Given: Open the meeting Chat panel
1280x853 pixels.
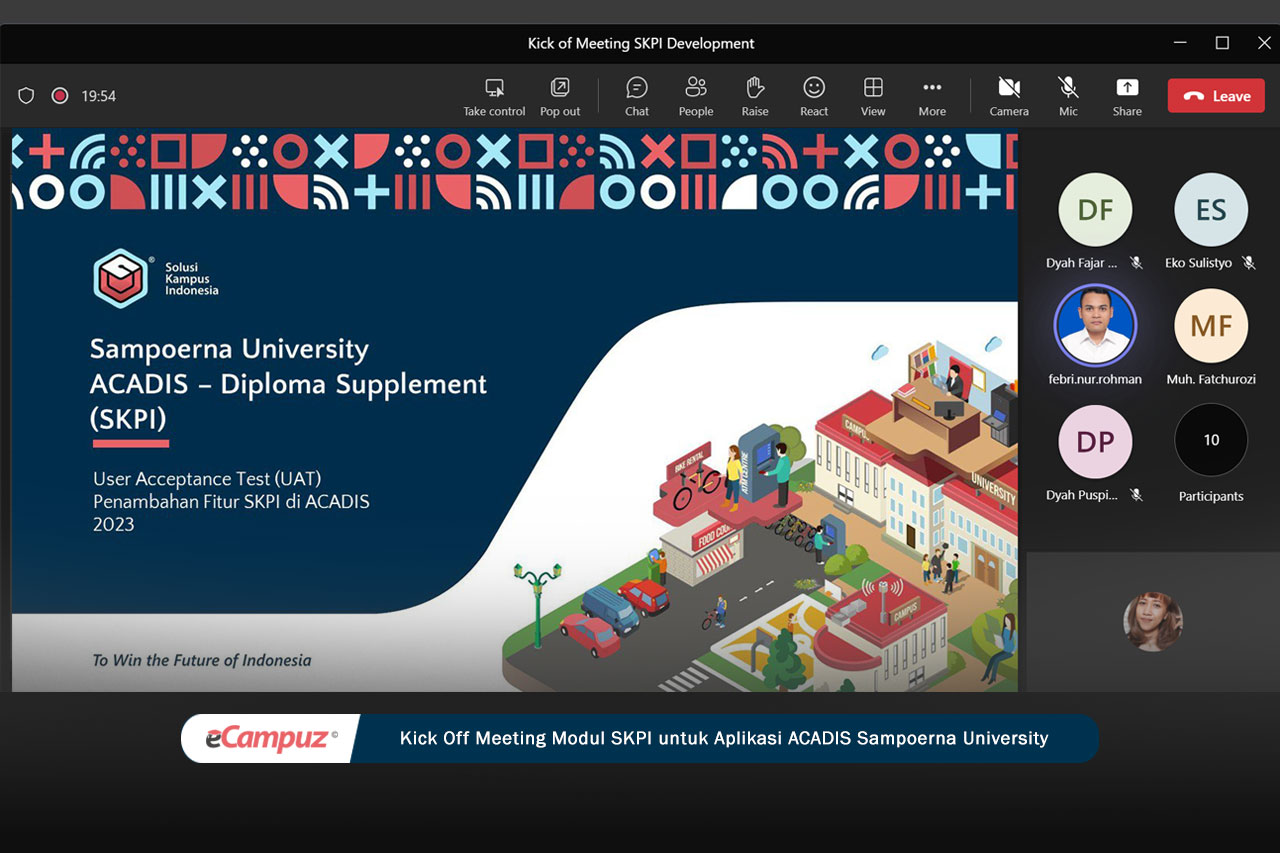Looking at the screenshot, I should [637, 97].
